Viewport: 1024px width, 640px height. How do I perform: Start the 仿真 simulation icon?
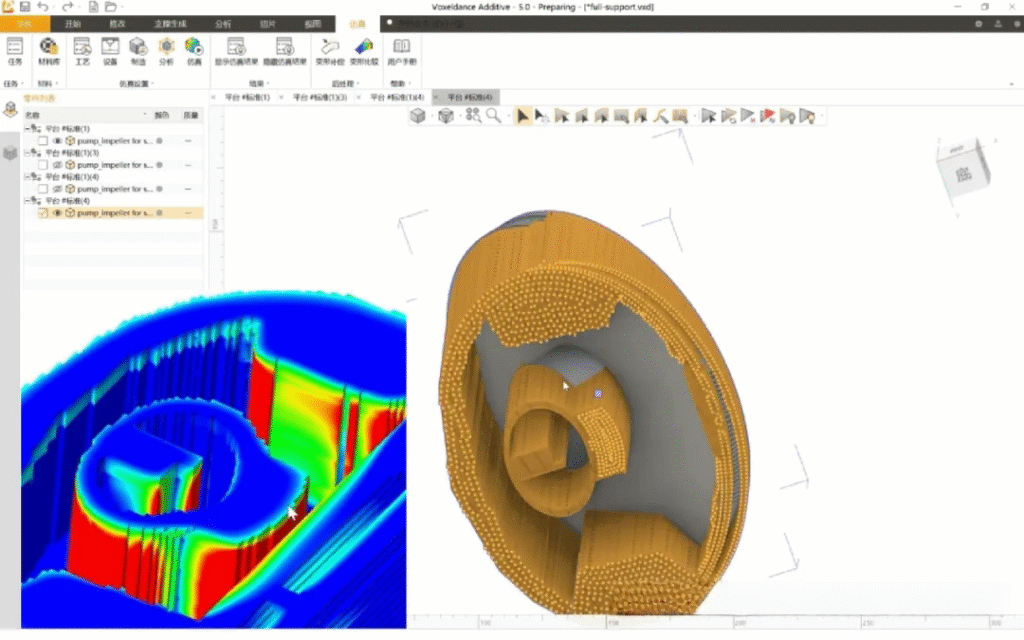(193, 49)
